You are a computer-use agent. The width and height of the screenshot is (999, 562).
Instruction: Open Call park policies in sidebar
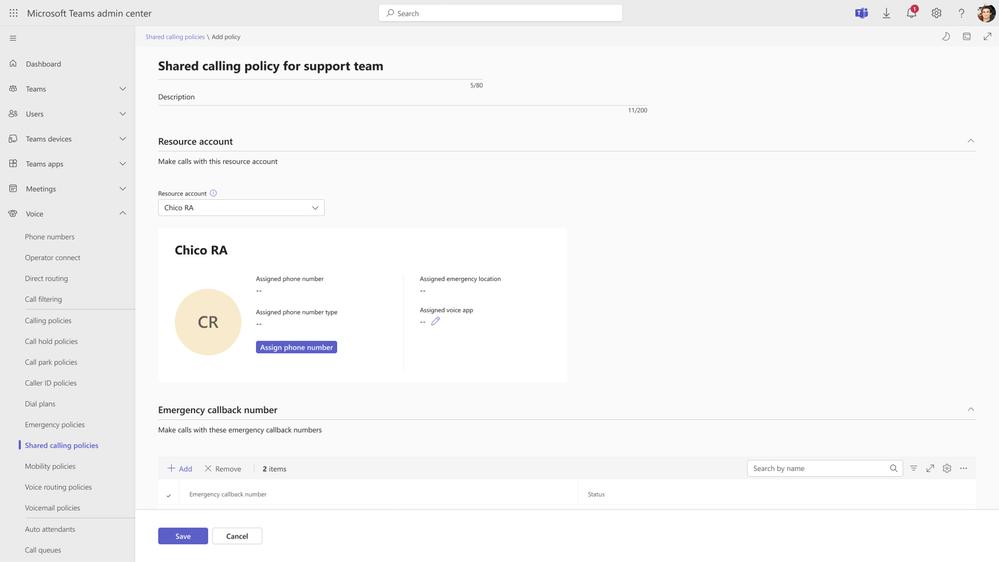click(51, 362)
